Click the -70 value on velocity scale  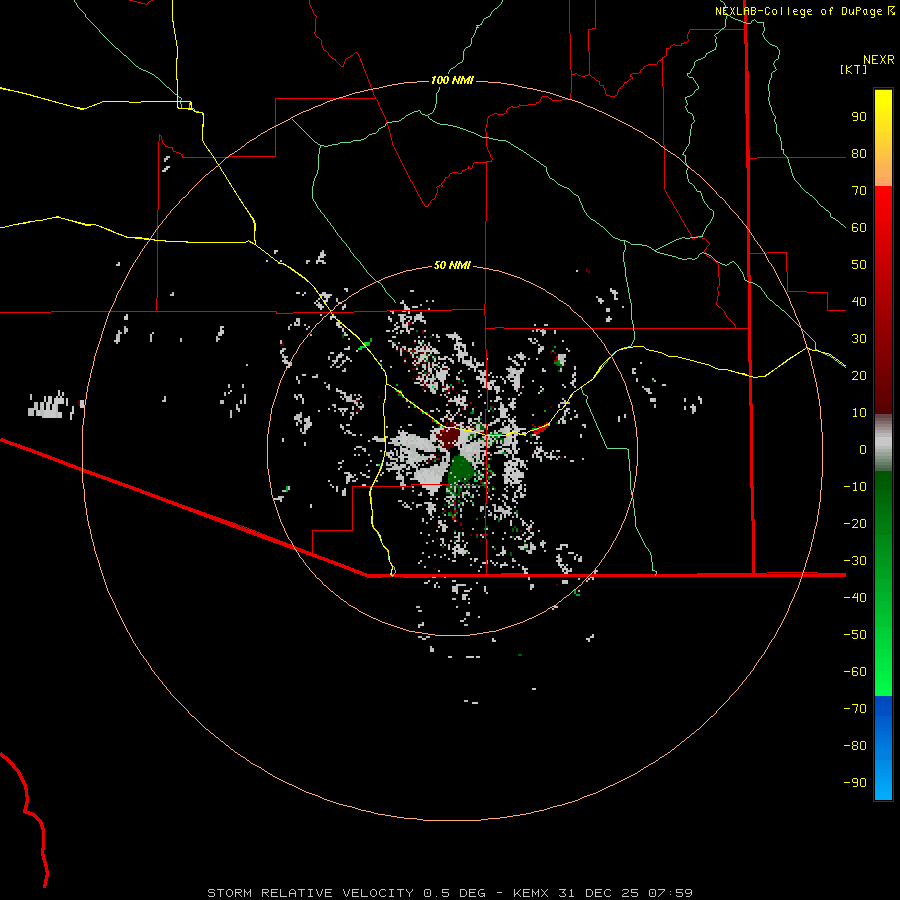855,708
